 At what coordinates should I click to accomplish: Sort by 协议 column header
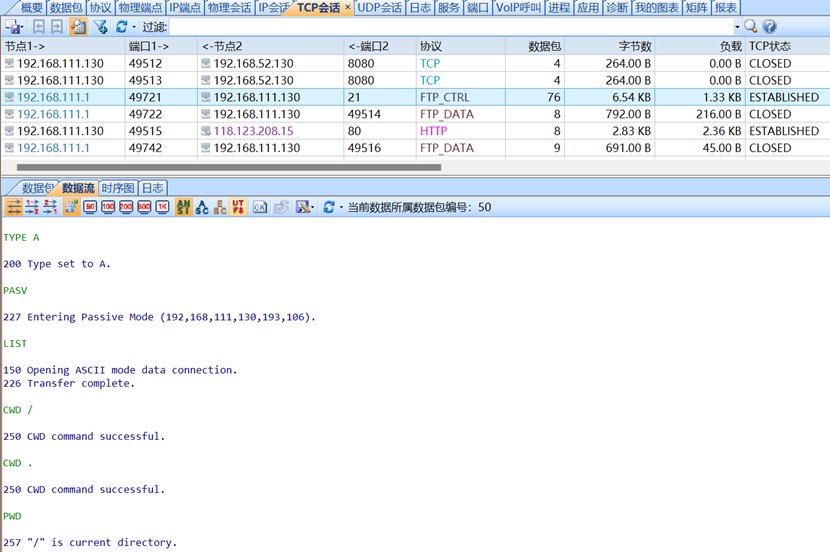461,46
